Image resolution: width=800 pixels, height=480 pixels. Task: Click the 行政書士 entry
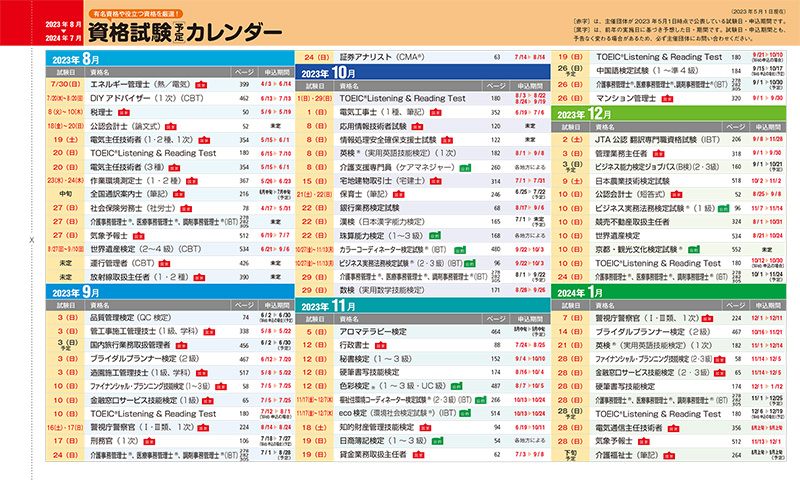(x=354, y=345)
